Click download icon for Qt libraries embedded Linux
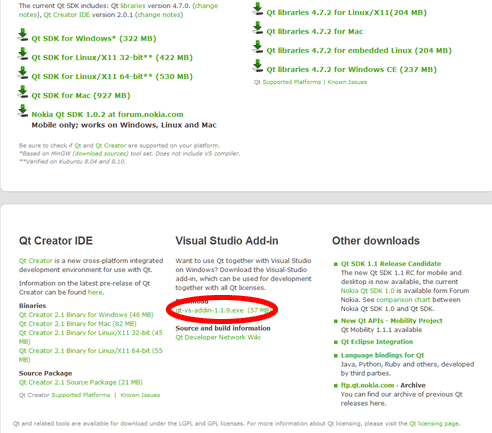 pyautogui.click(x=258, y=47)
